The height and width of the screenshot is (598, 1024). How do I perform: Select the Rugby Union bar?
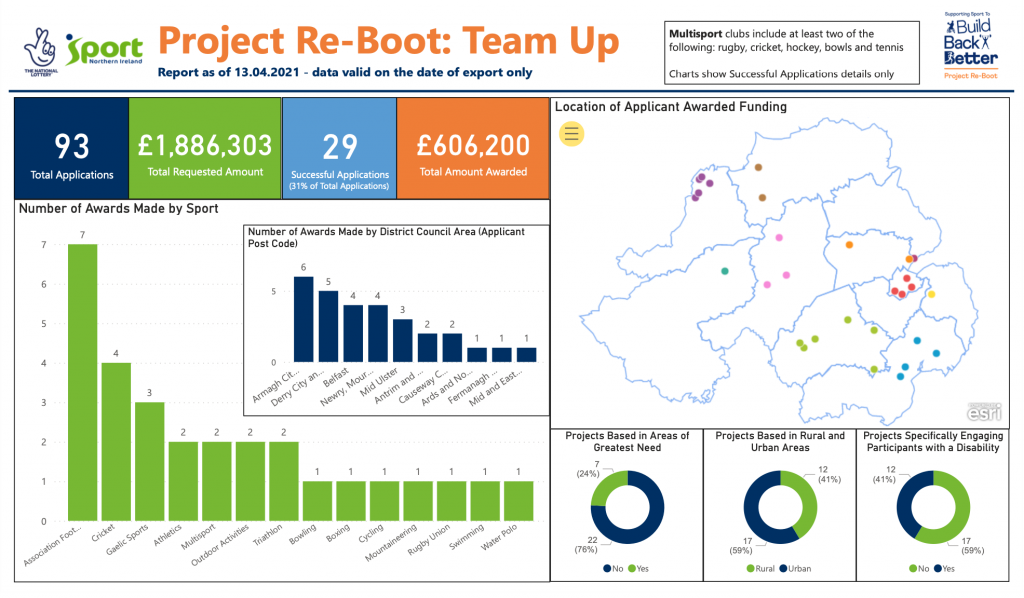(x=451, y=501)
